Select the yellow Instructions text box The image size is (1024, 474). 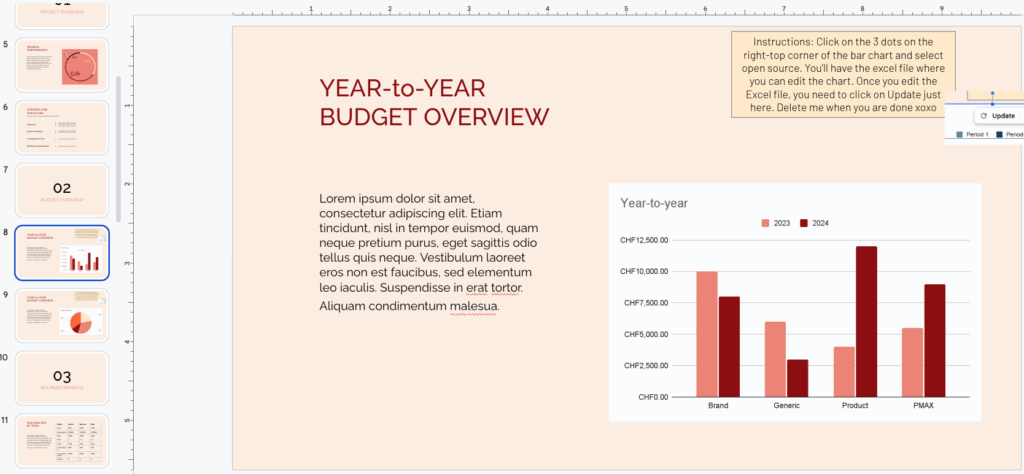tap(843, 74)
